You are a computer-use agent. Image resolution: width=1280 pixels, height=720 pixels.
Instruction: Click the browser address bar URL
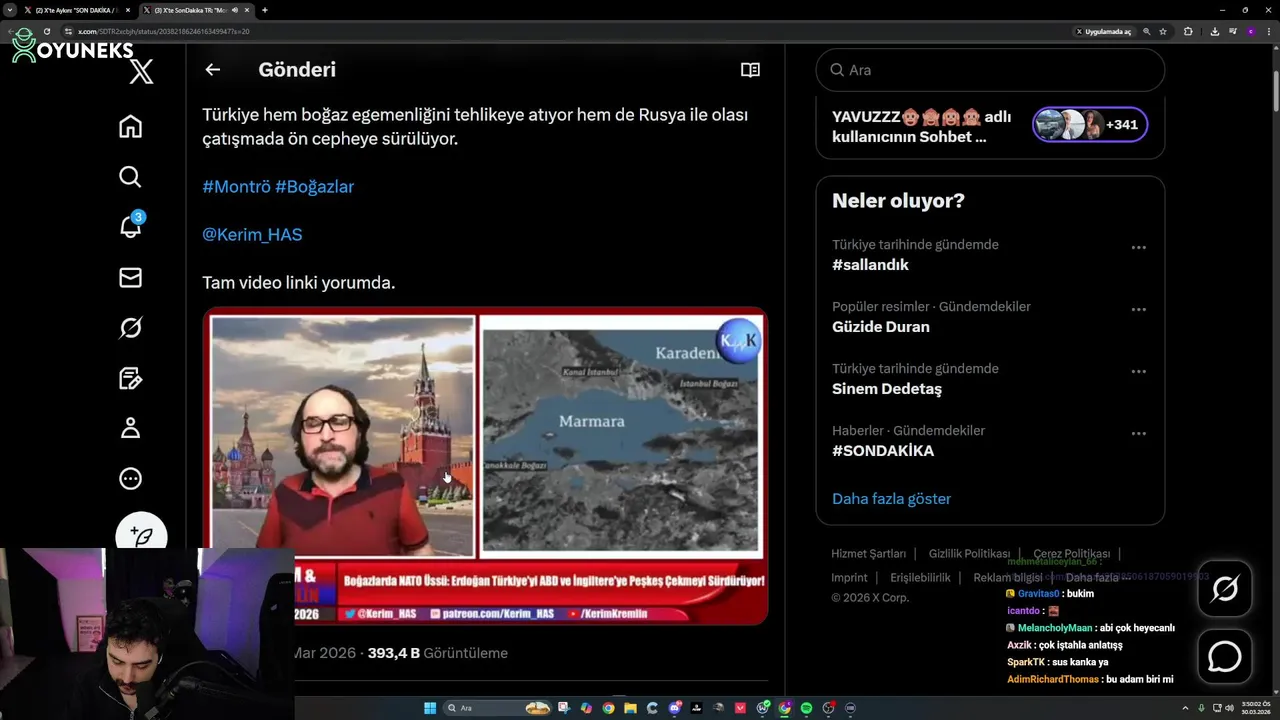point(164,31)
